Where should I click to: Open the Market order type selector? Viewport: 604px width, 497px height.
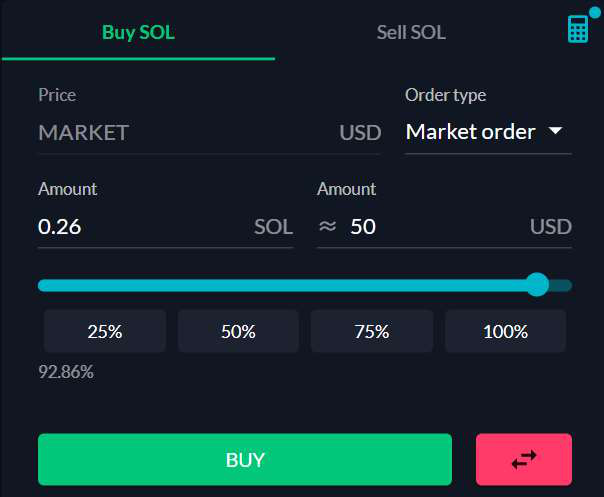click(488, 132)
